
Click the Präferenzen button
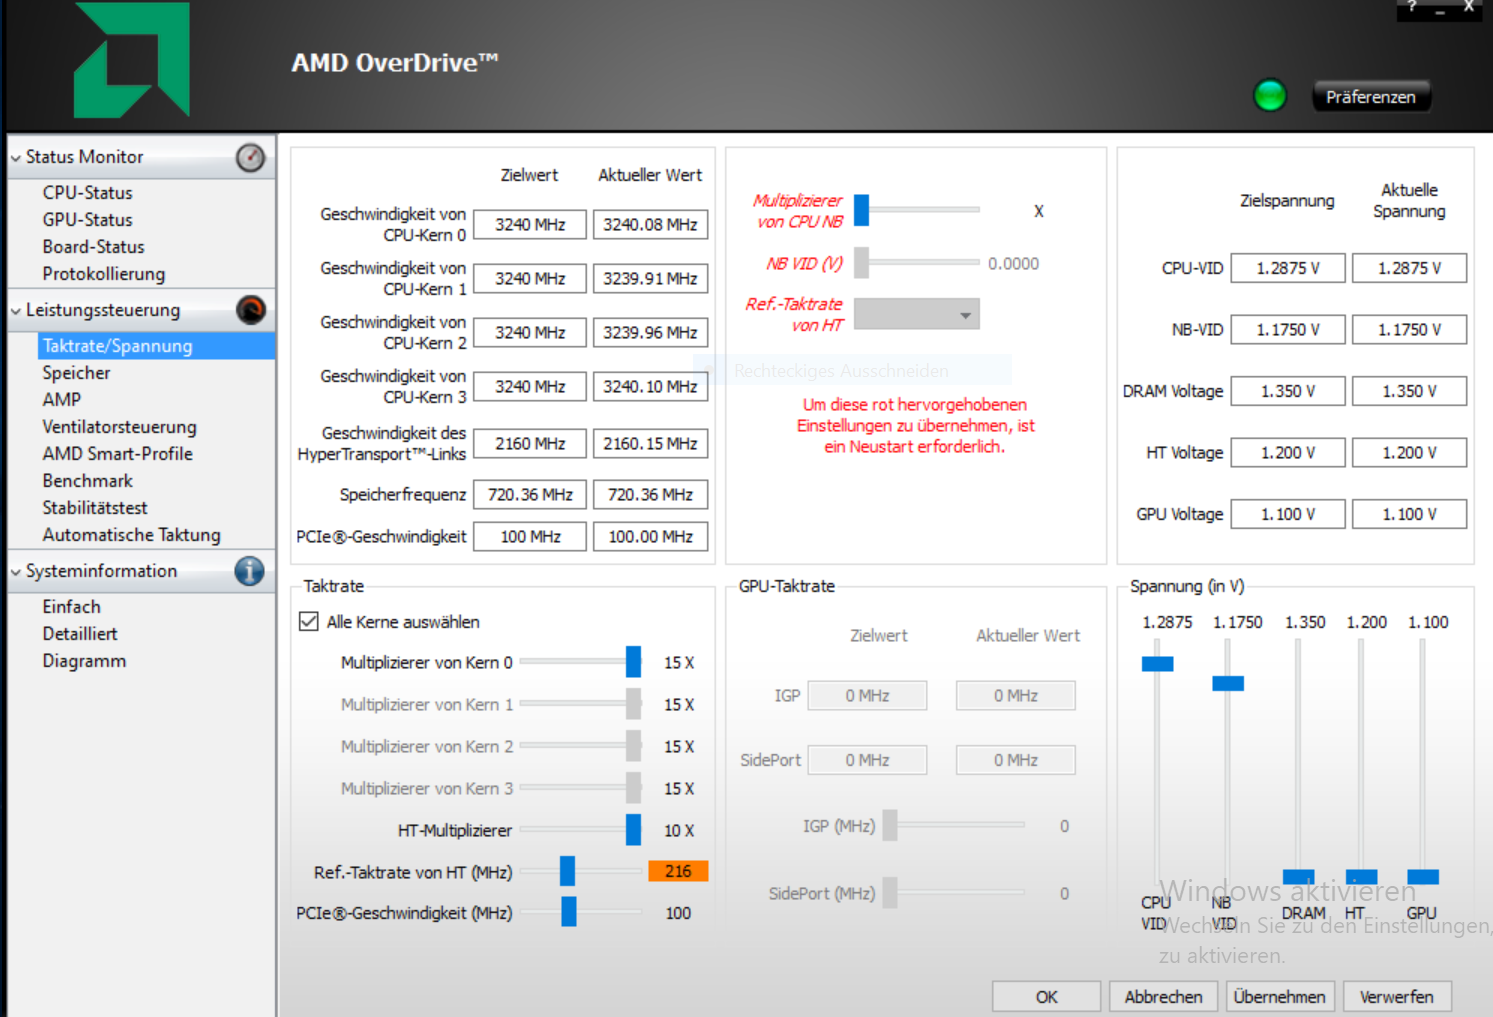click(x=1370, y=97)
